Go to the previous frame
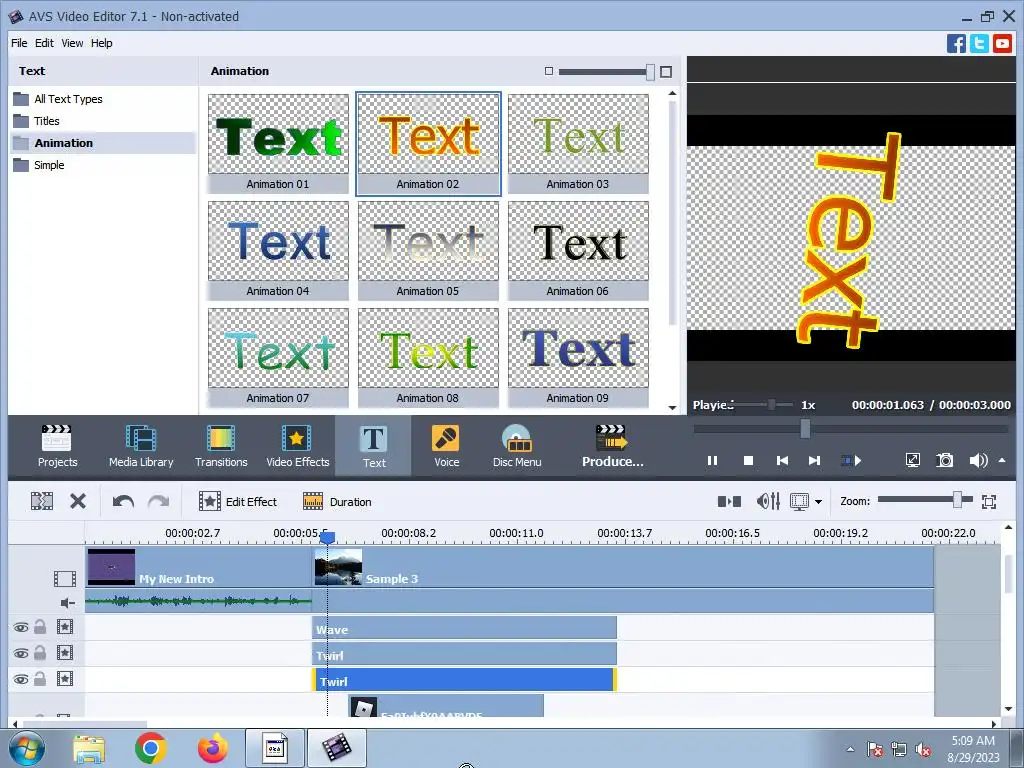 click(782, 460)
